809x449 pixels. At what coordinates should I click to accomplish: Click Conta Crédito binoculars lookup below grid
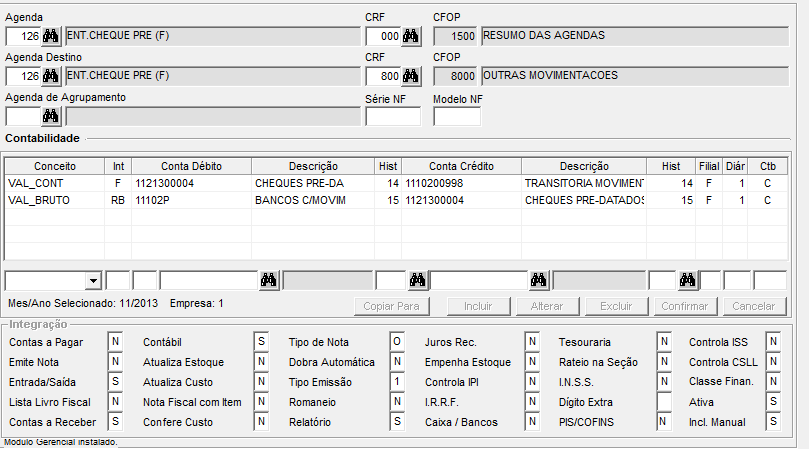click(x=540, y=281)
